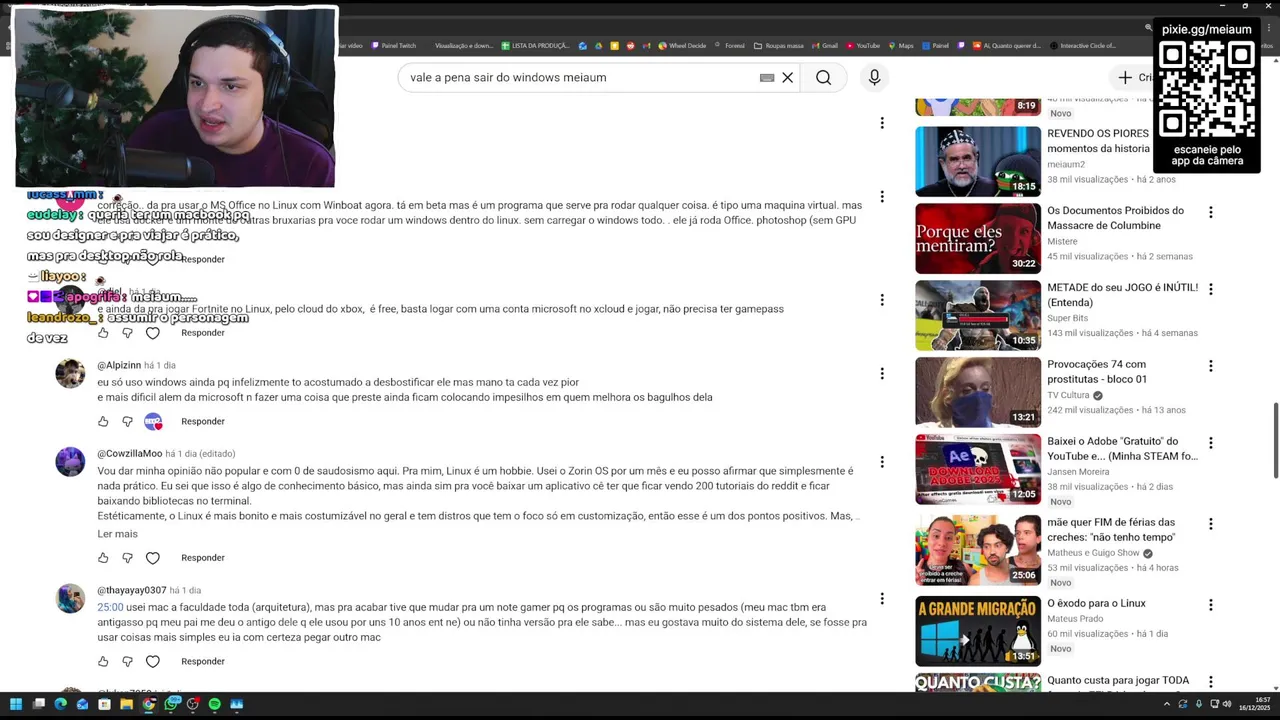Open Task View on taskbar
Viewport: 1280px width, 720px height.
click(38, 704)
